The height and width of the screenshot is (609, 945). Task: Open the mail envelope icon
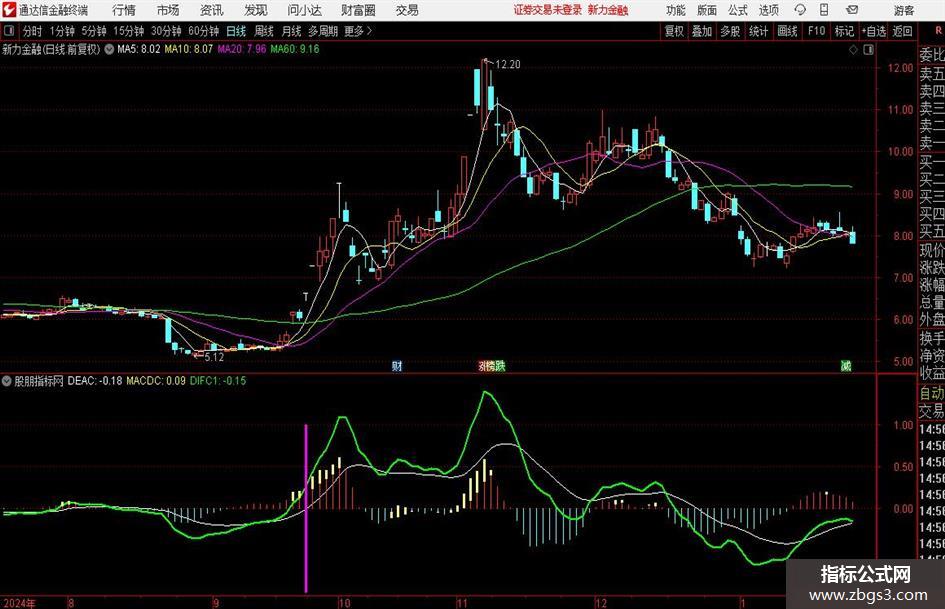point(852,10)
